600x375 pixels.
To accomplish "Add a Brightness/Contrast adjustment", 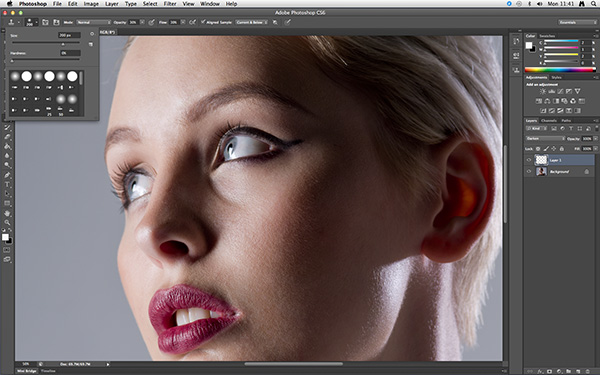I will pyautogui.click(x=543, y=91).
